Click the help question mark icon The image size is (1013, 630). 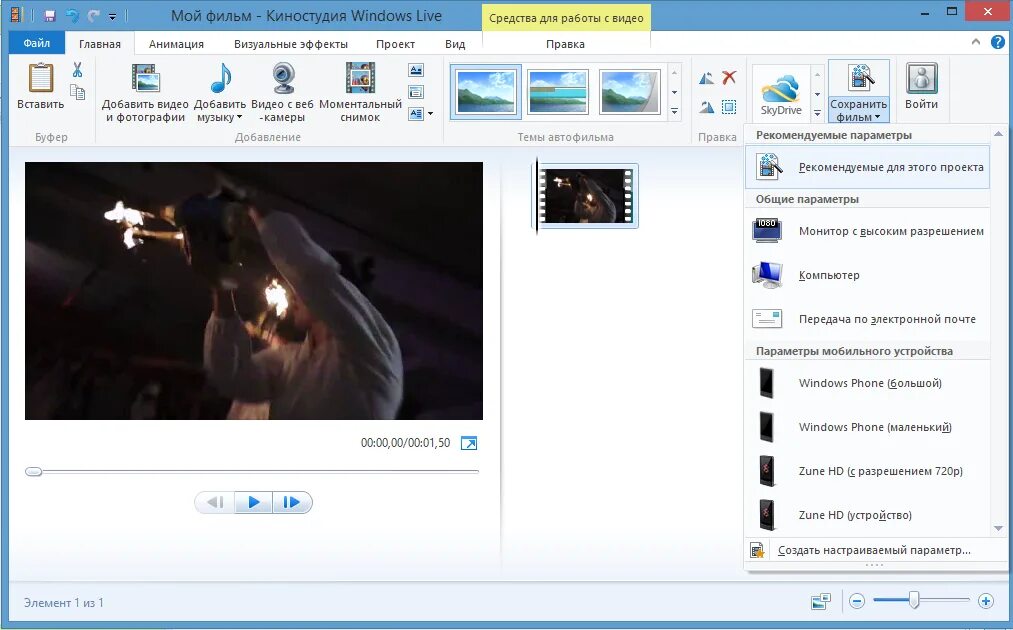[x=997, y=43]
